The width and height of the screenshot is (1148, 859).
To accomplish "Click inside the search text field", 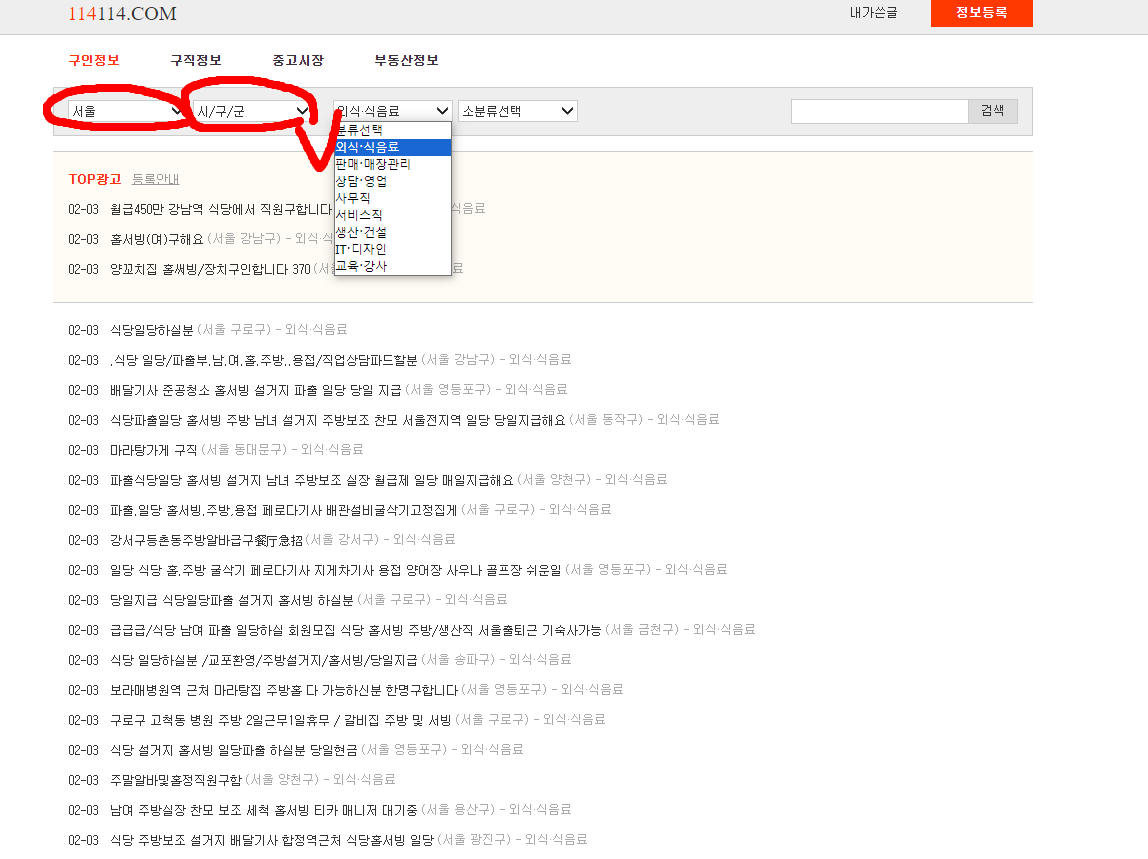I will point(879,111).
